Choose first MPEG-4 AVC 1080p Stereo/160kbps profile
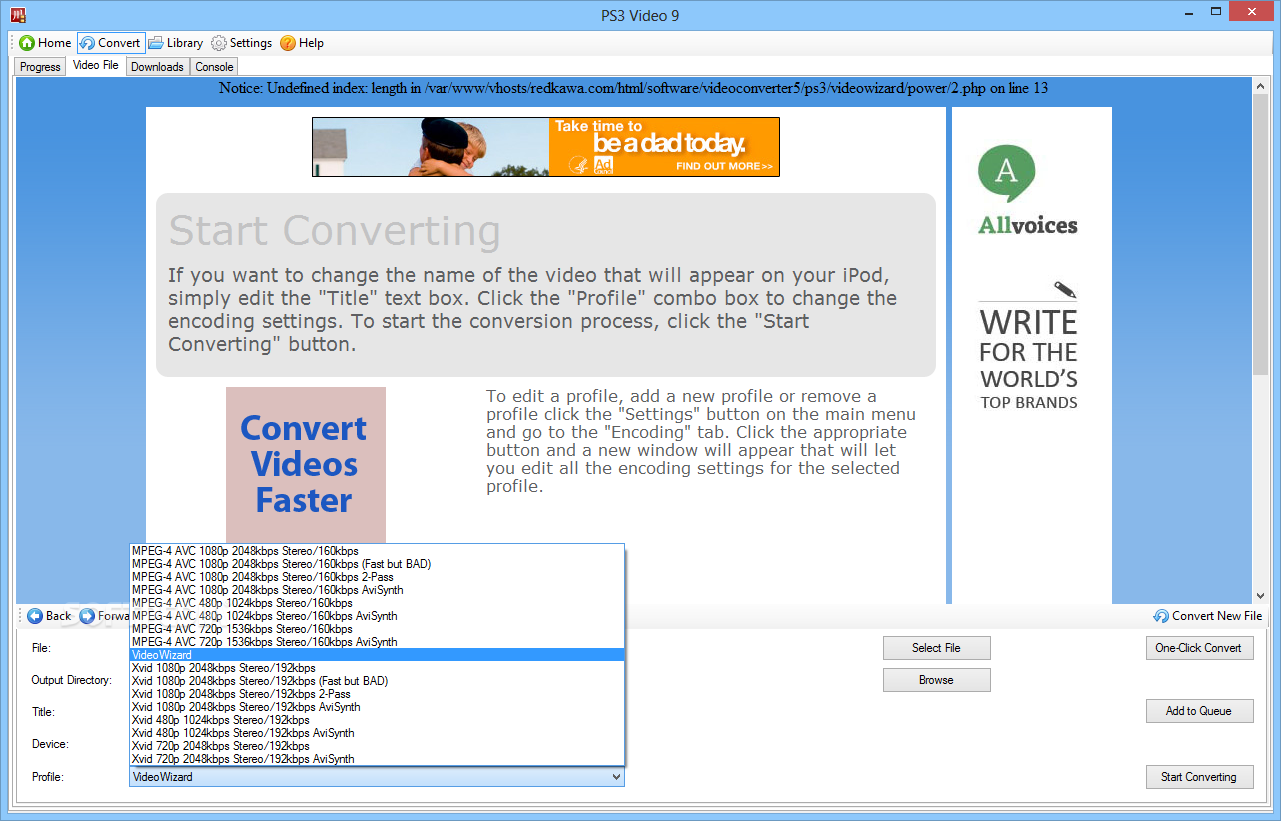 (377, 551)
